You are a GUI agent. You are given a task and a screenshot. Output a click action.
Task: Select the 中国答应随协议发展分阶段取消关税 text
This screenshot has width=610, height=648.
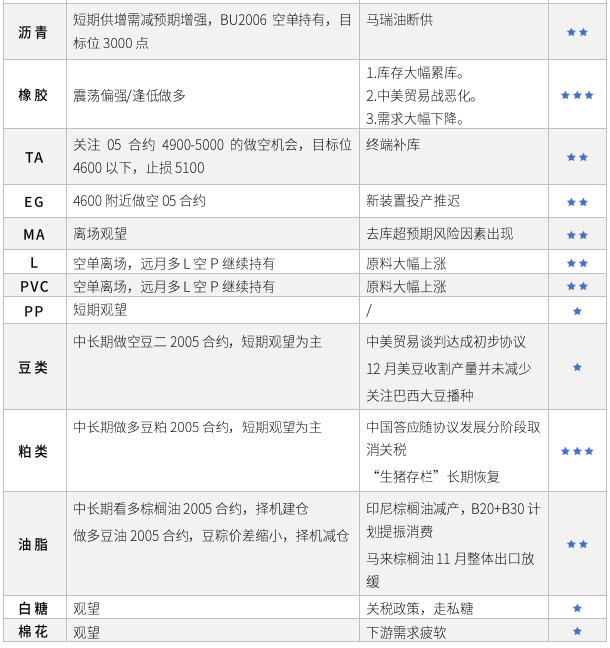tap(453, 438)
